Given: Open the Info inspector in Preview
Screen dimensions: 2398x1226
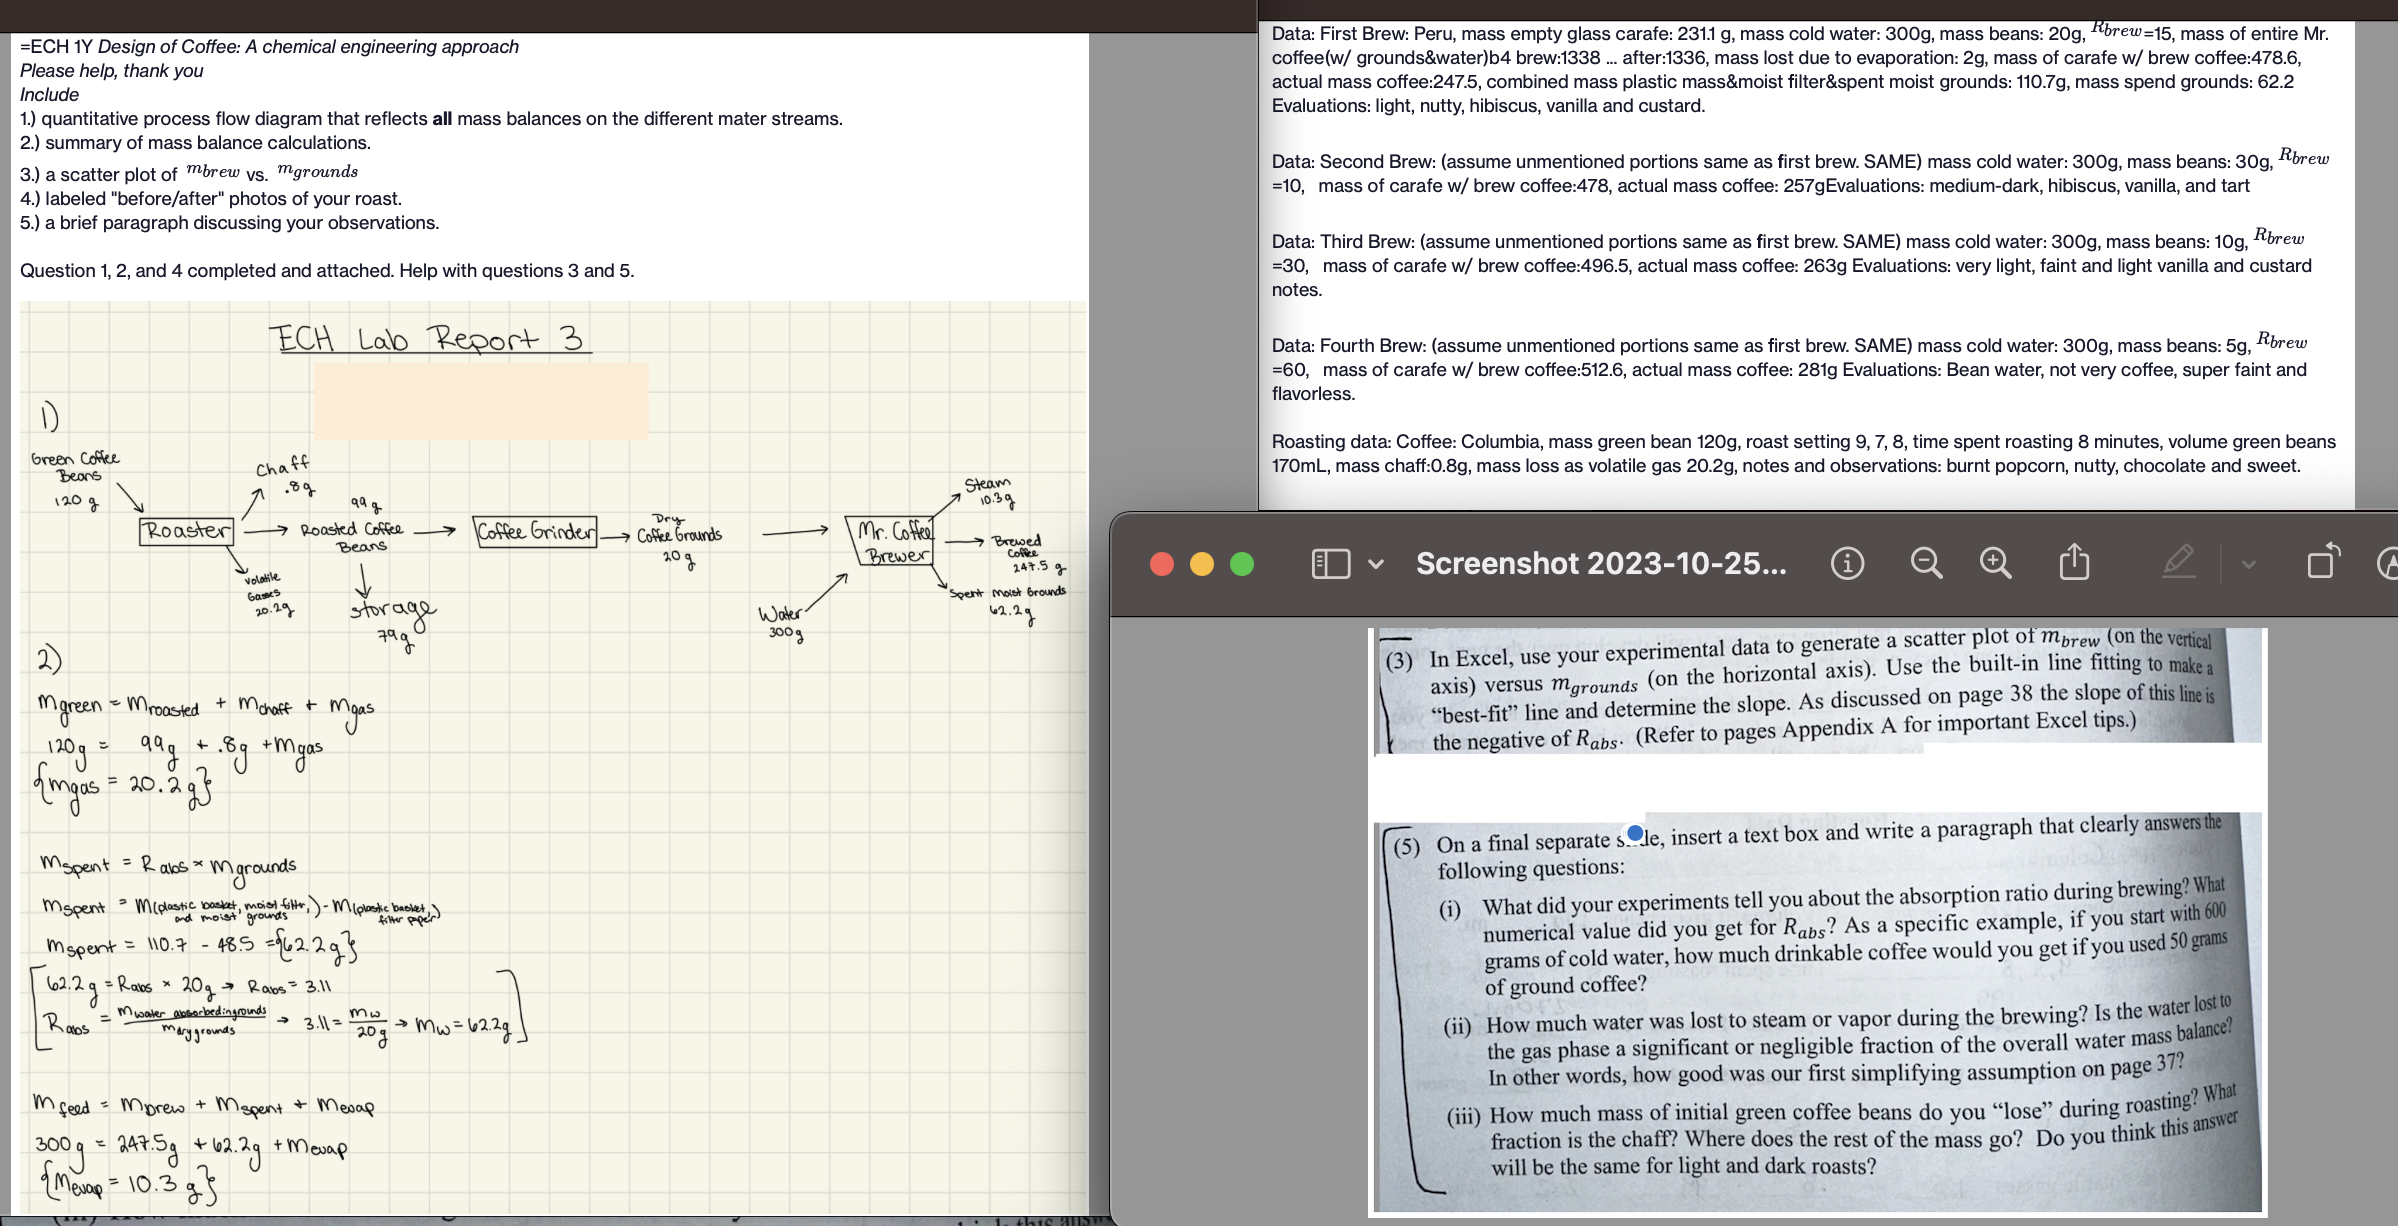Looking at the screenshot, I should (x=1847, y=563).
